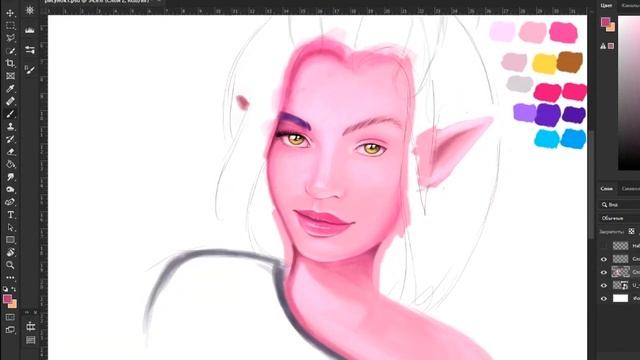Select the Brush tool
The width and height of the screenshot is (640, 360).
coord(10,114)
